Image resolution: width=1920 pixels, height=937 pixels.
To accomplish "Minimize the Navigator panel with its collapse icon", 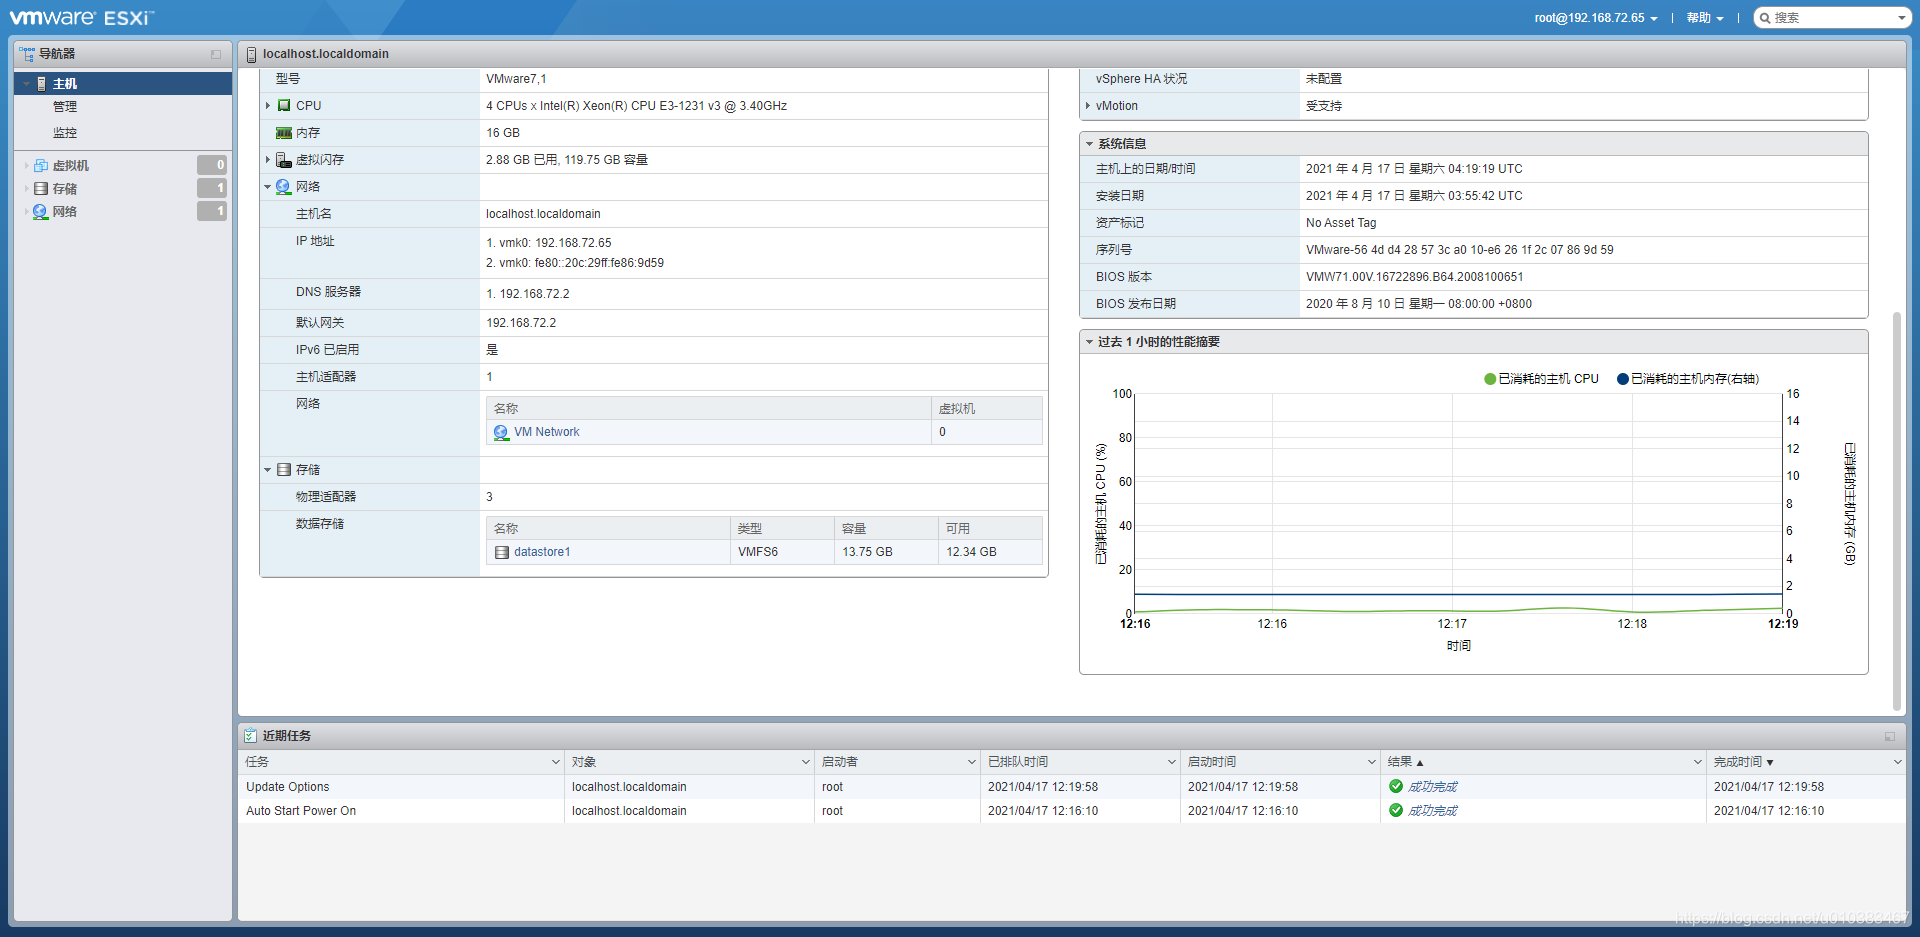I will (x=216, y=54).
